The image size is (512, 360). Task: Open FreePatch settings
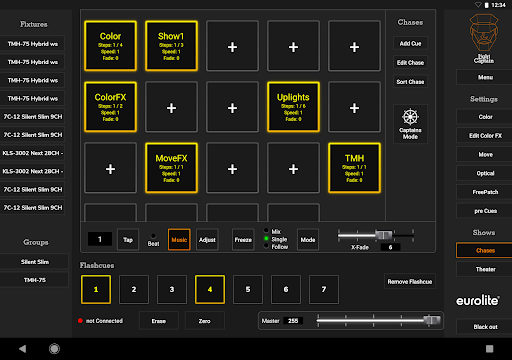[x=485, y=192]
